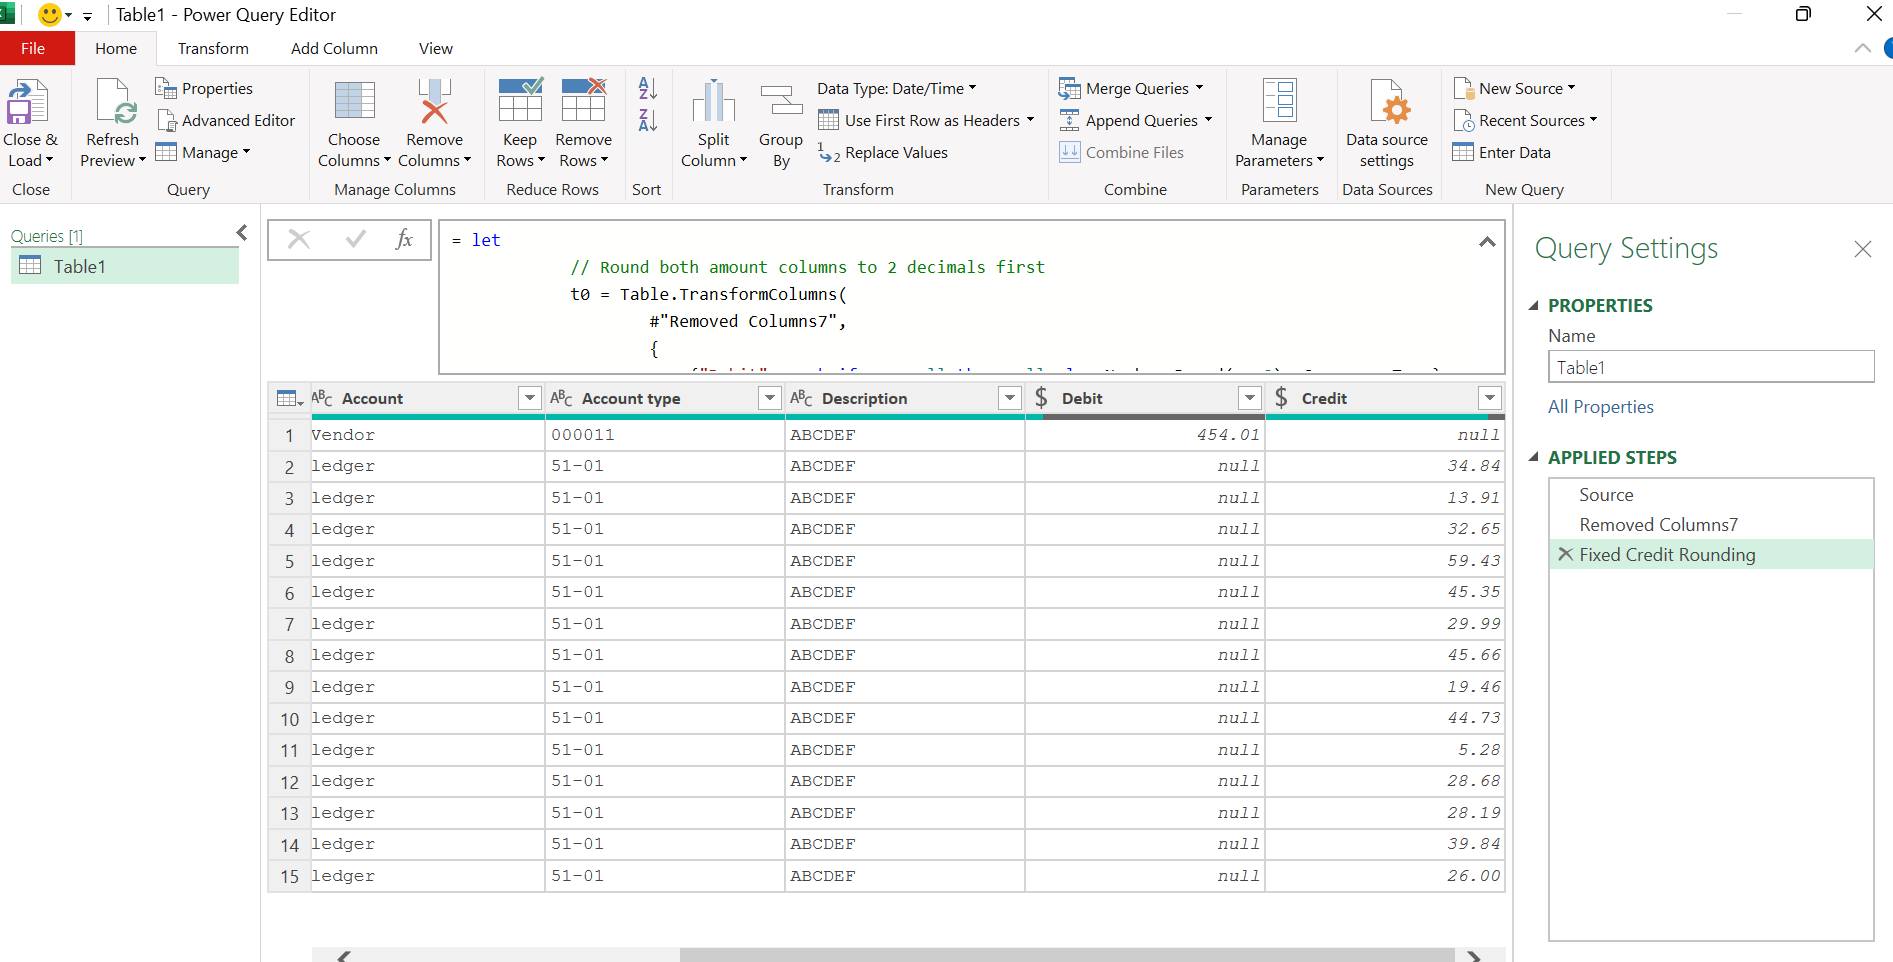Click the All Properties link
Image resolution: width=1893 pixels, height=962 pixels.
tap(1600, 407)
